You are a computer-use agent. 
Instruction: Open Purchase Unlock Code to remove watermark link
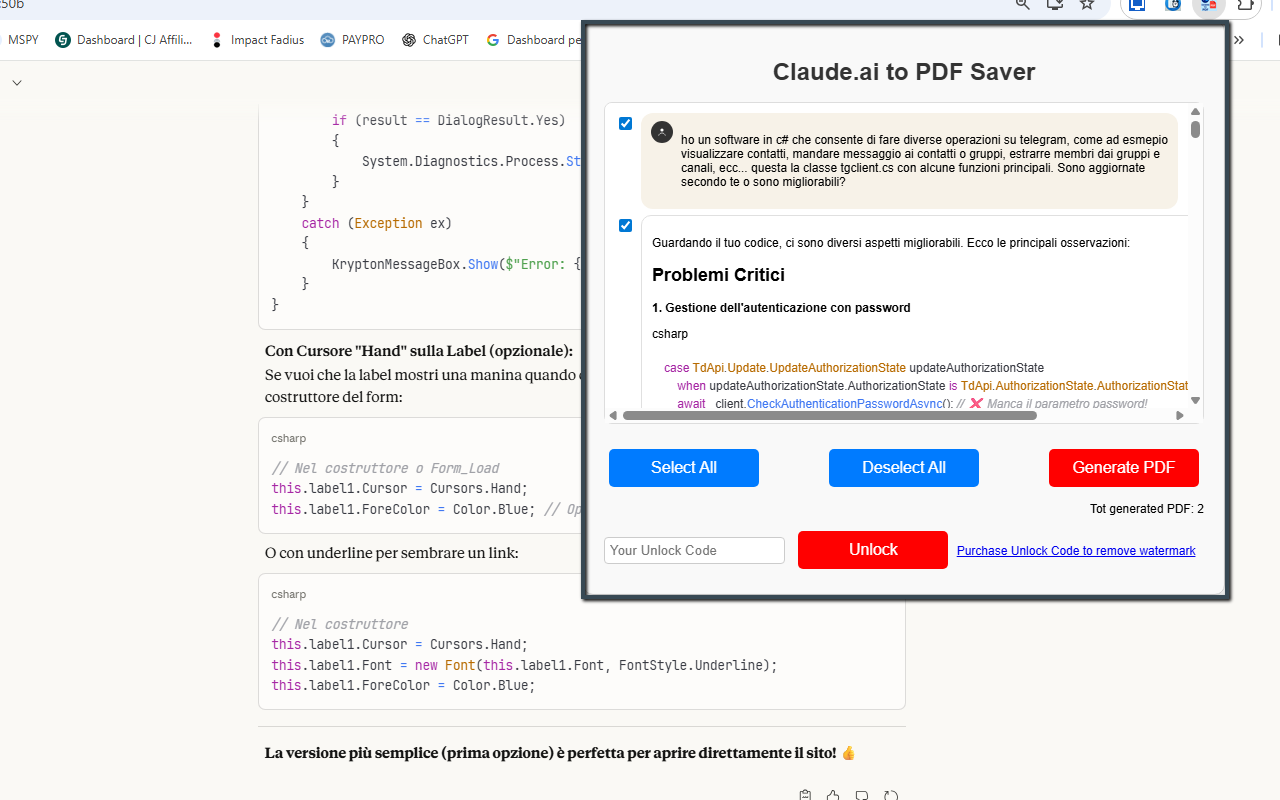1075,550
